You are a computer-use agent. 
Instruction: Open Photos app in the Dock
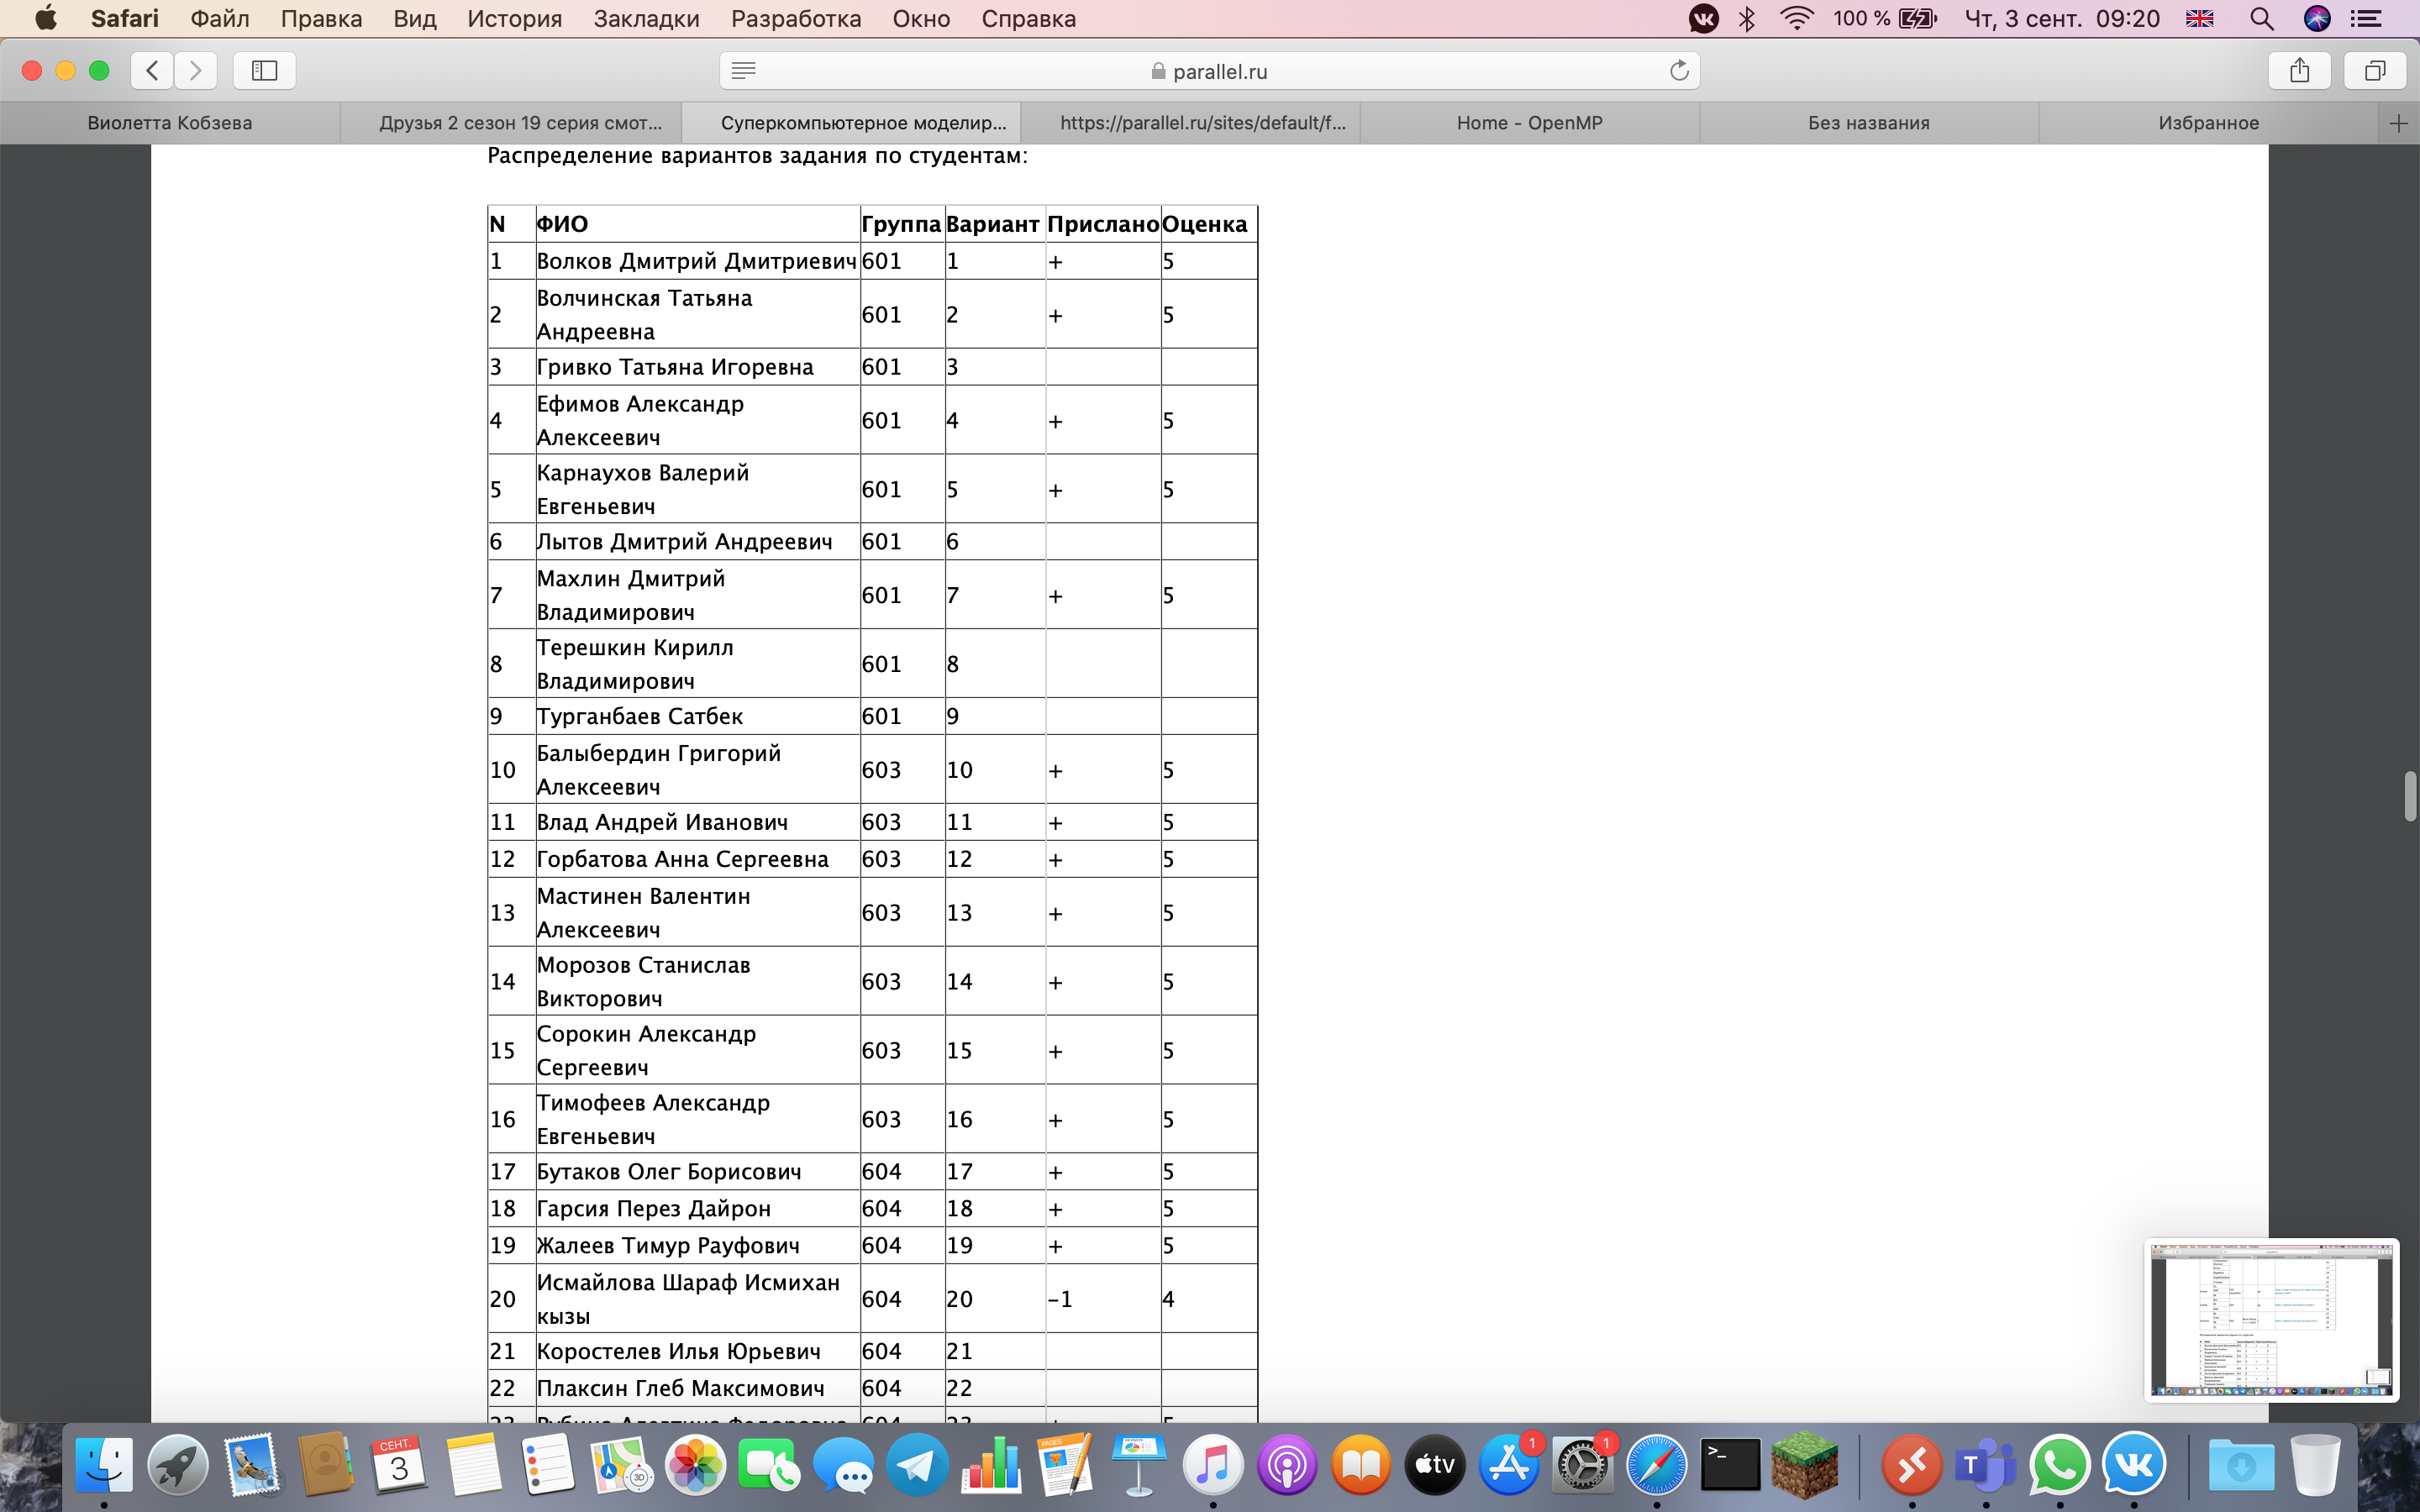695,1465
